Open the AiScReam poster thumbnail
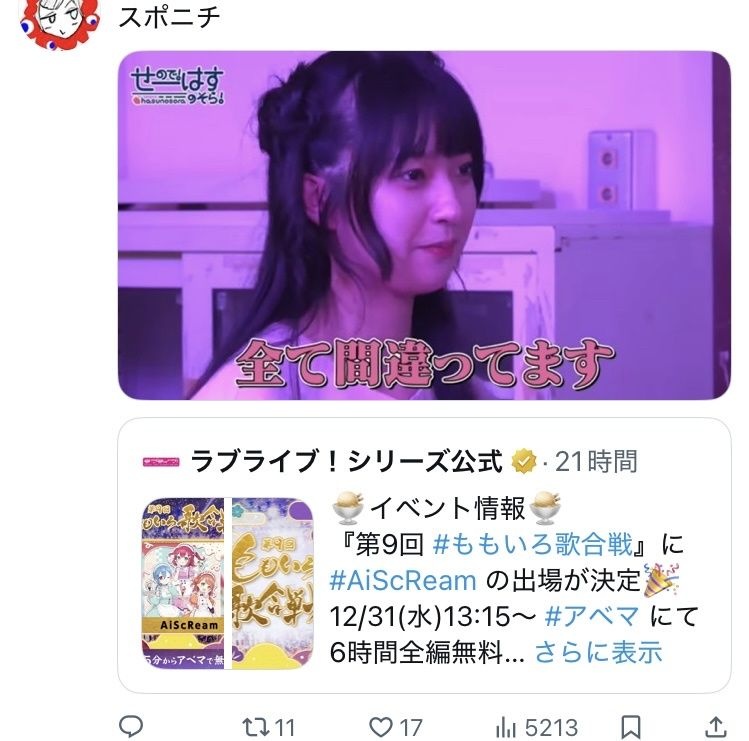The image size is (749, 741). click(183, 583)
